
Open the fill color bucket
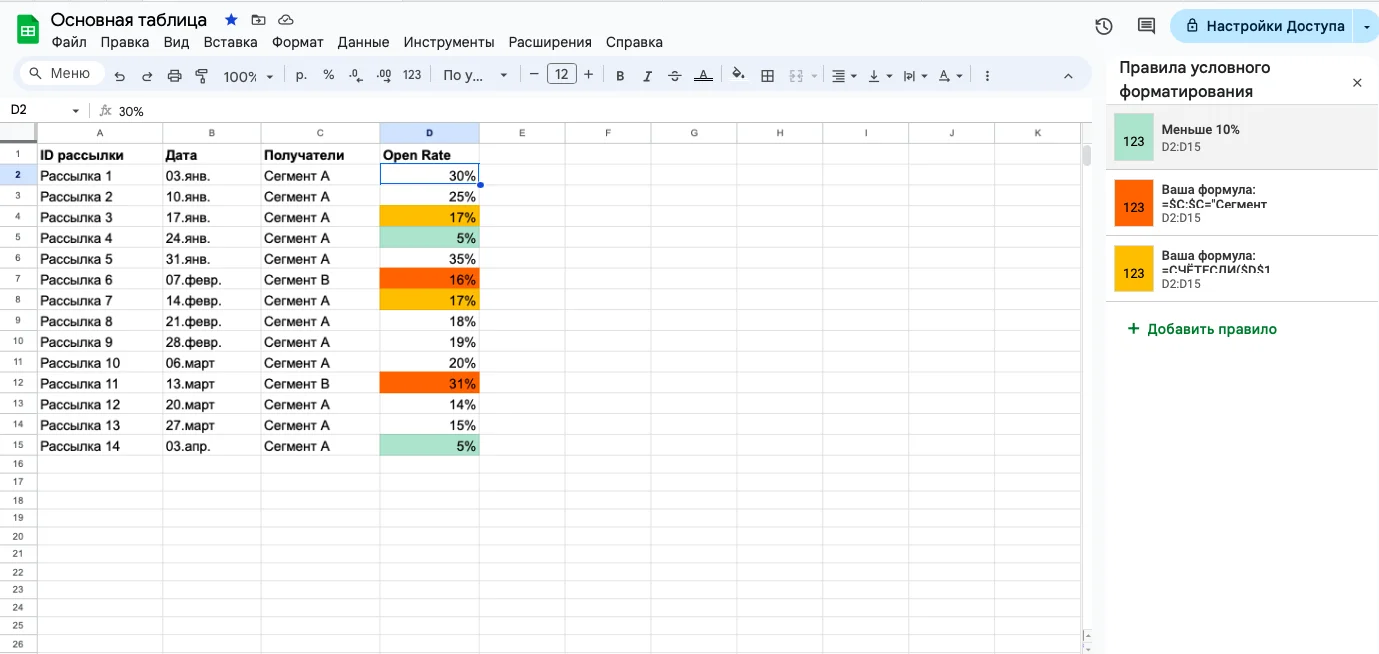point(739,75)
